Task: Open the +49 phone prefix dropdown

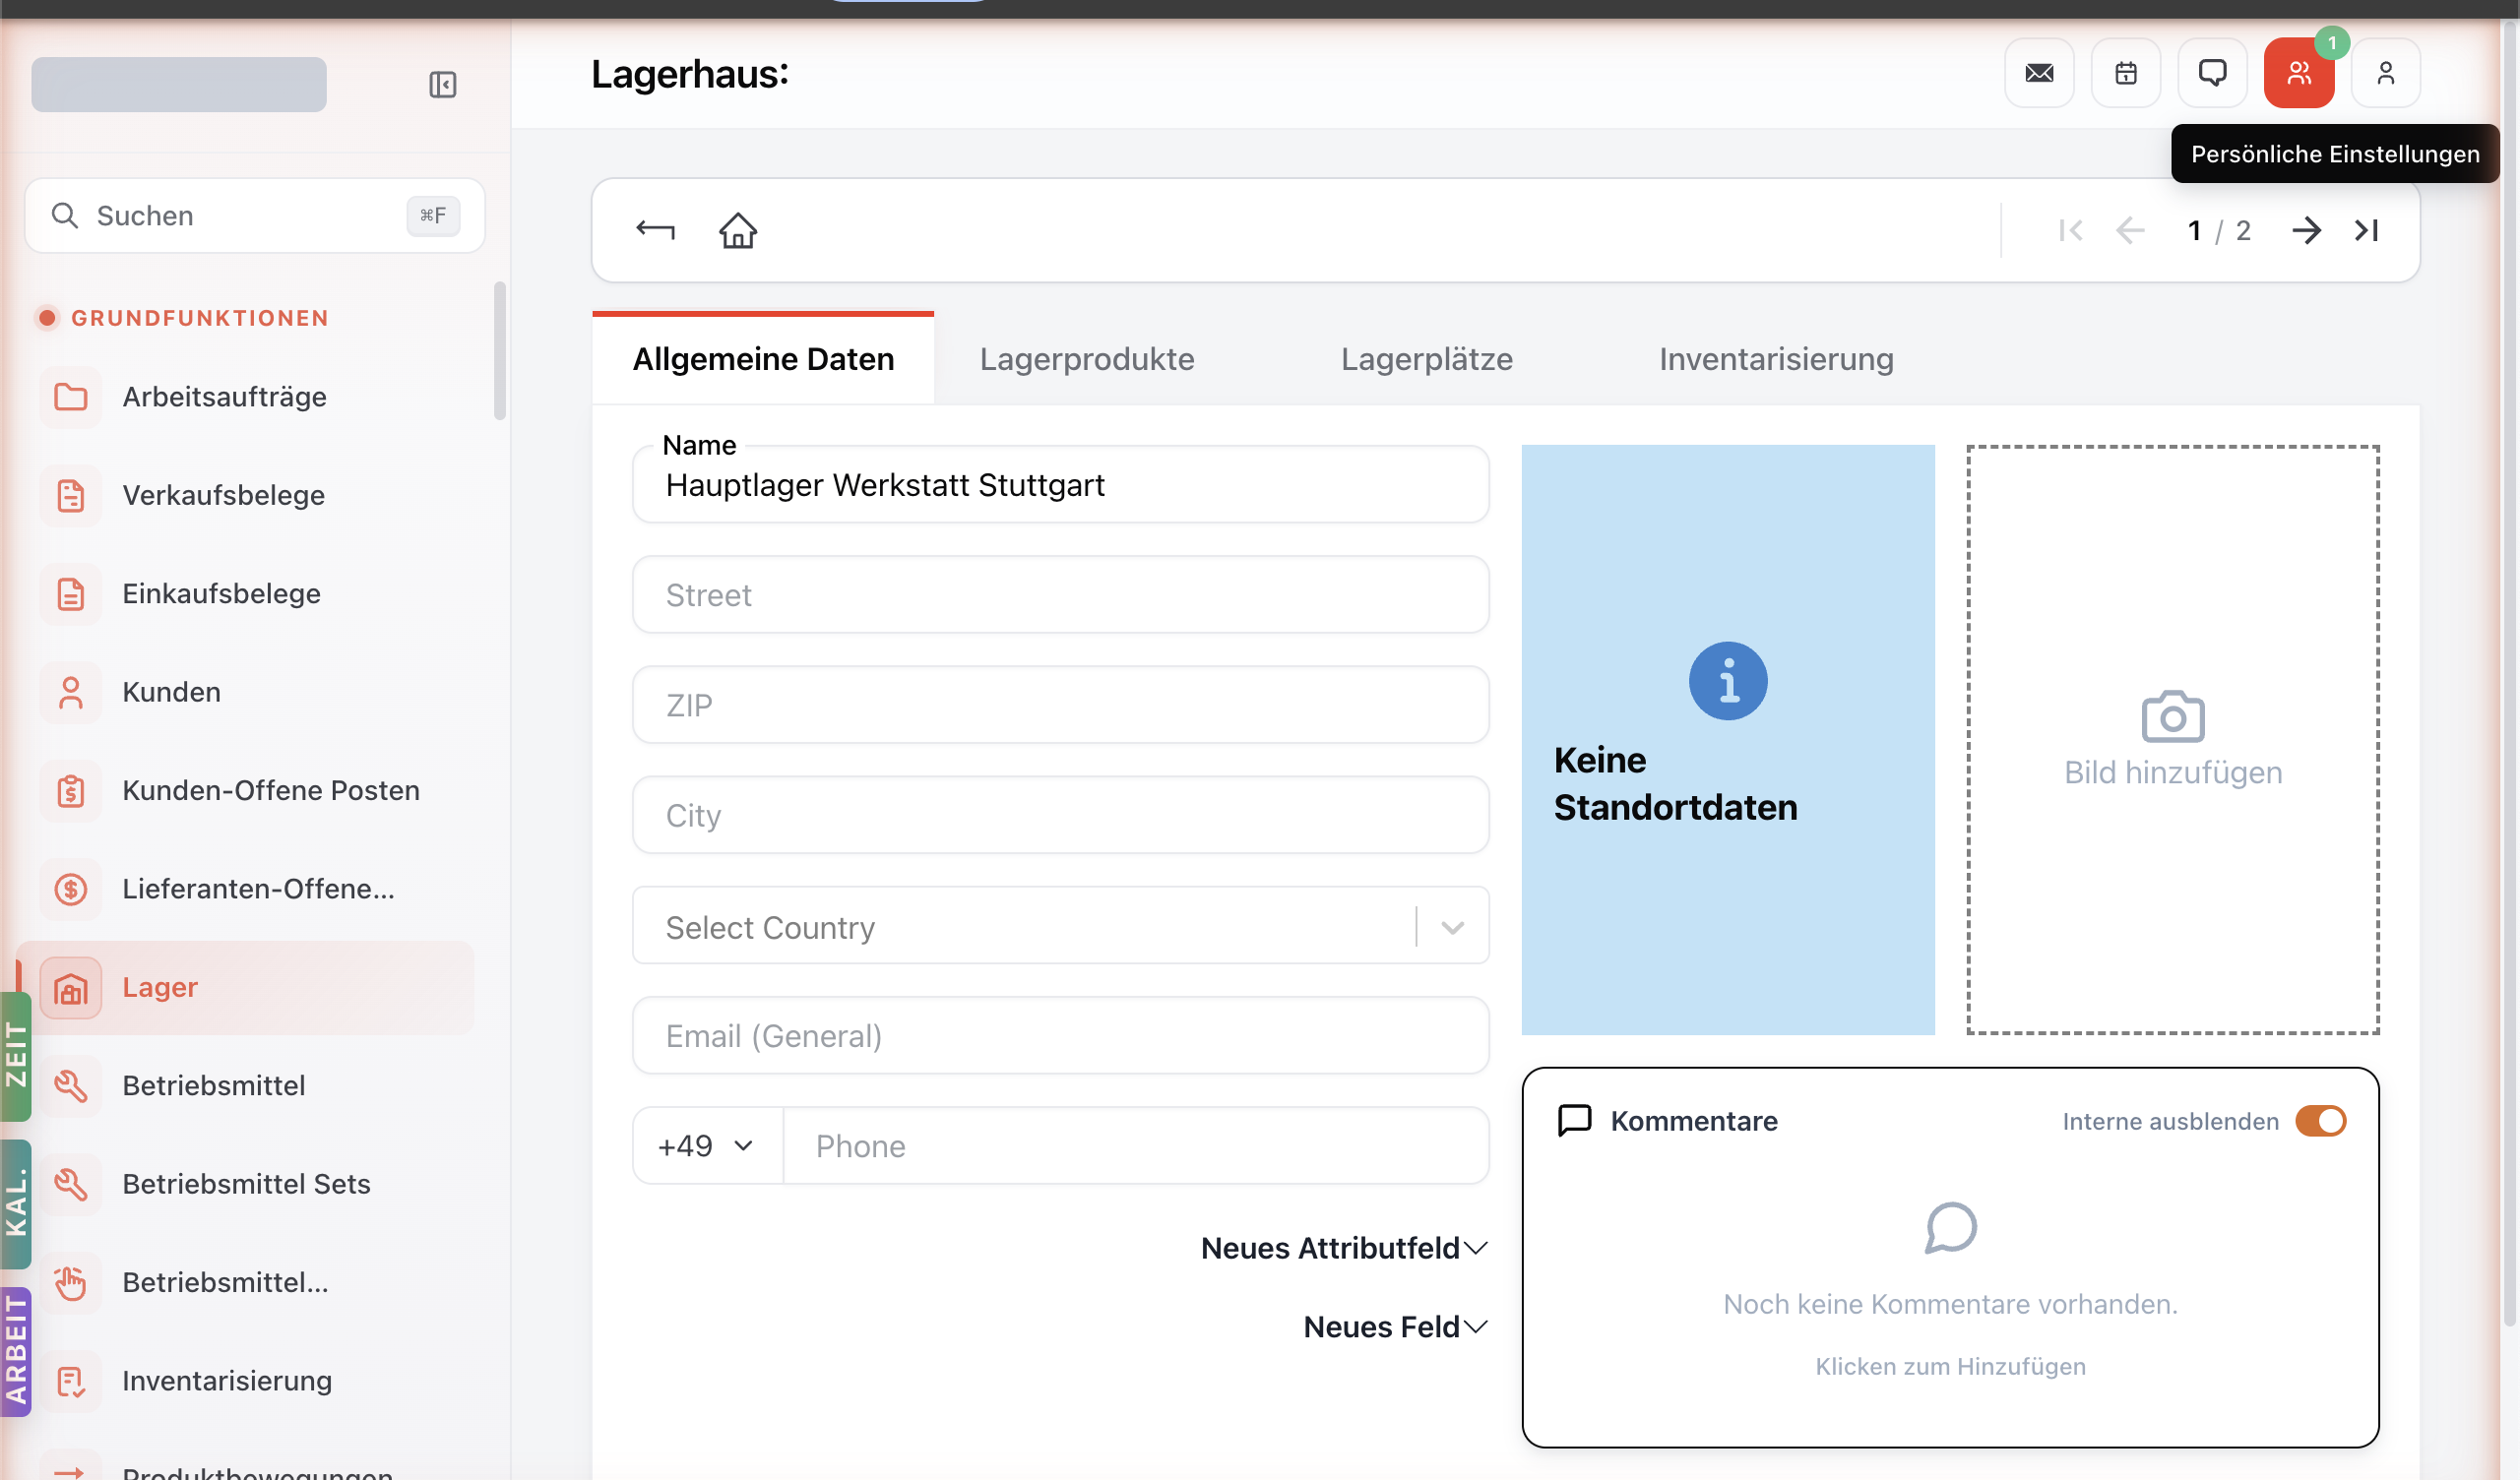Action: click(x=706, y=1146)
